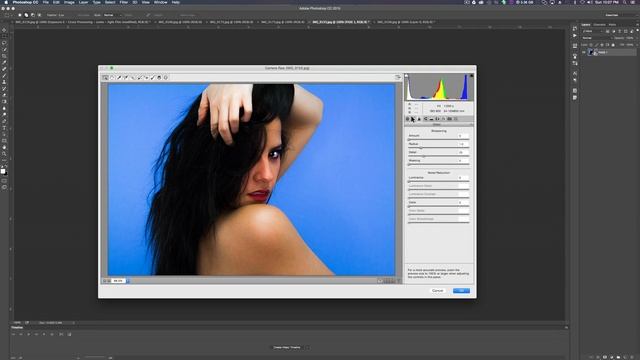Open the File menu
The width and height of the screenshot is (640, 360).
(x=46, y=2)
